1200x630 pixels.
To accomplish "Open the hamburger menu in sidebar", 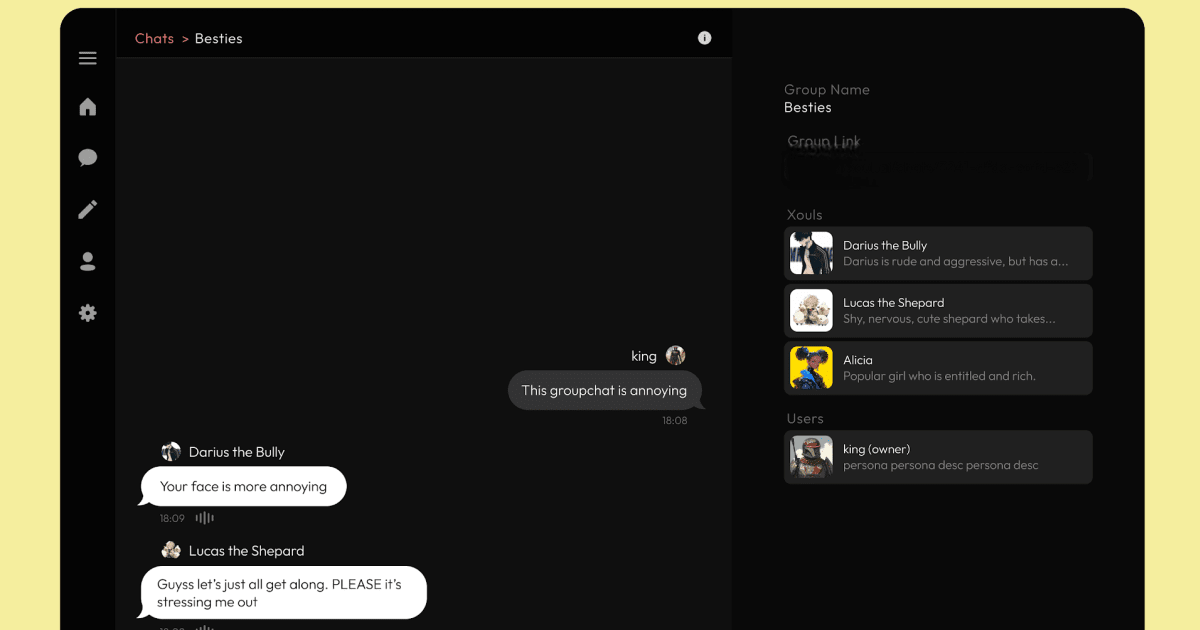I will click(x=88, y=59).
